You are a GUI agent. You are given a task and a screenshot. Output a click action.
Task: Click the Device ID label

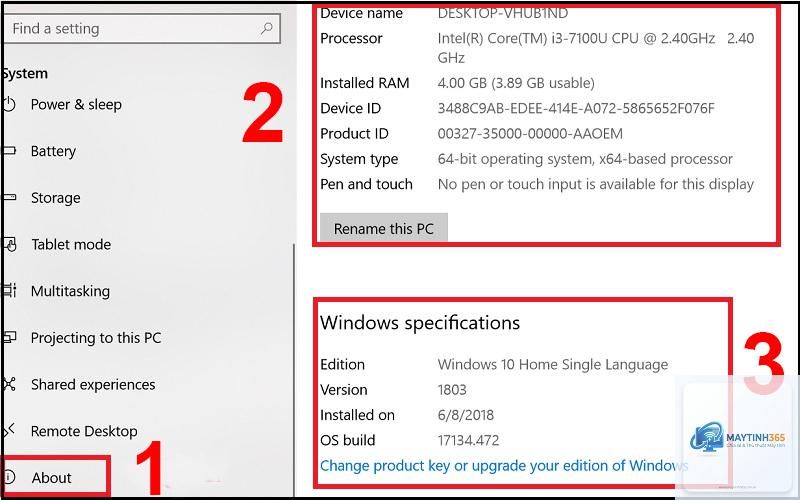click(350, 108)
